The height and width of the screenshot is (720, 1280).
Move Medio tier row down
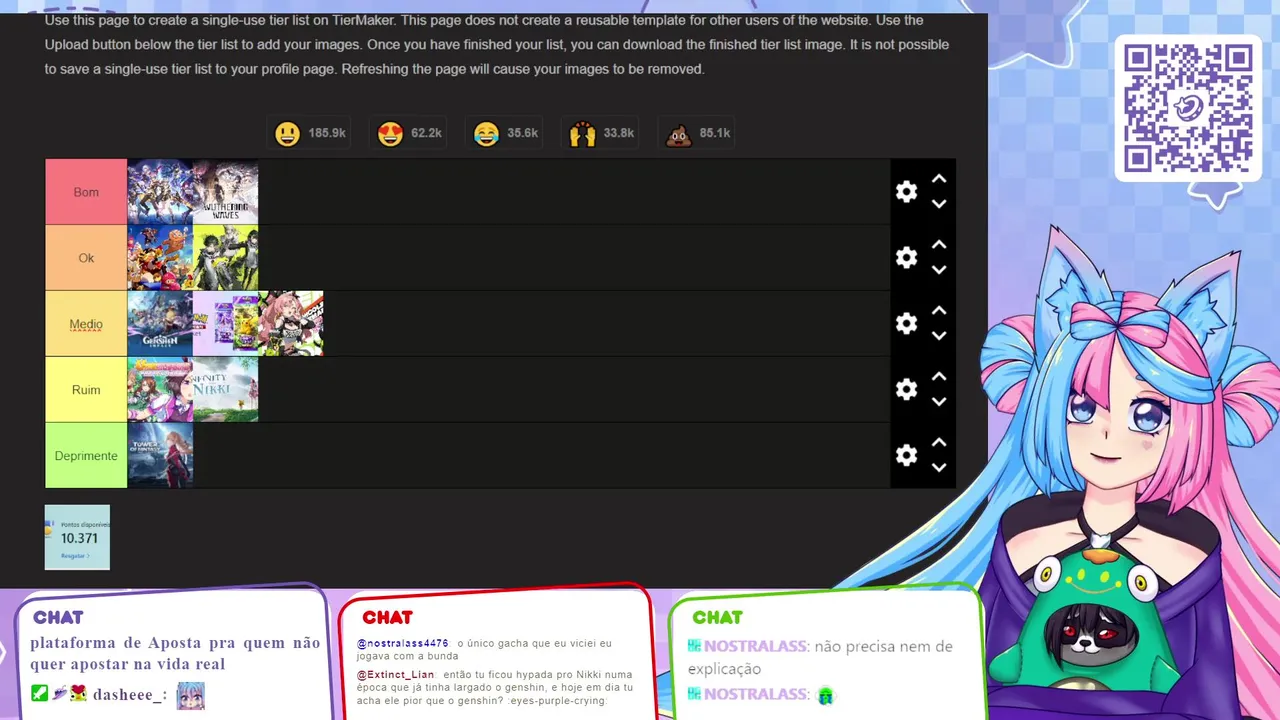click(x=939, y=336)
